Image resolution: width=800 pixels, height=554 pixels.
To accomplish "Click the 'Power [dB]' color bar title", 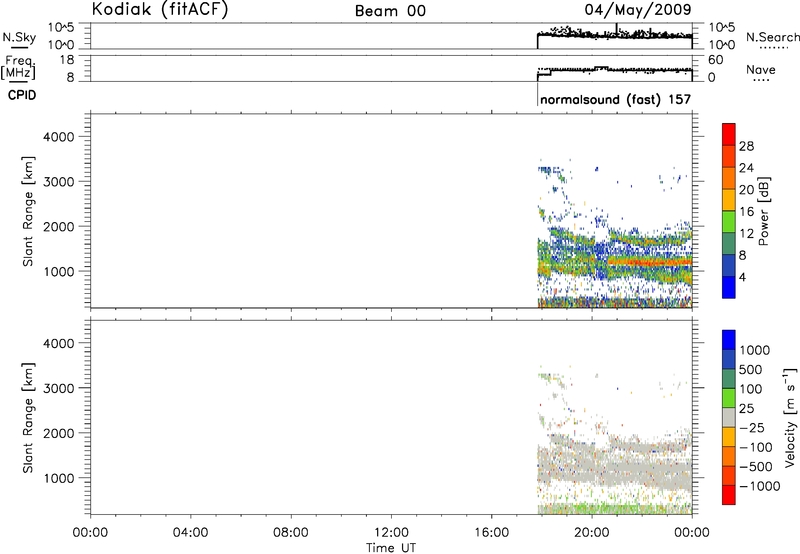I will point(763,211).
